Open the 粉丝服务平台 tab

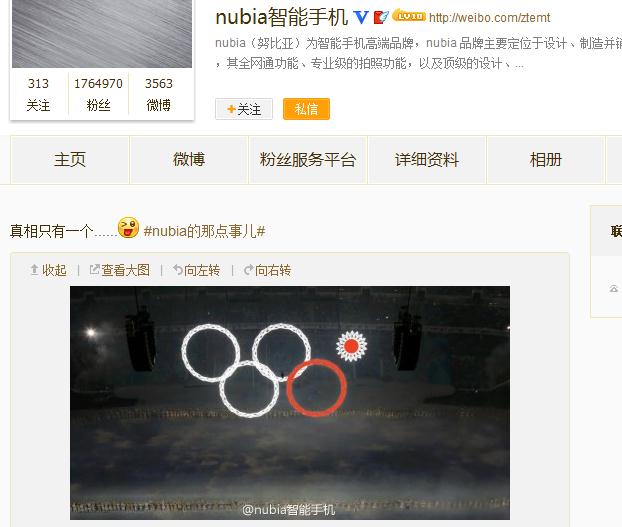coord(308,160)
